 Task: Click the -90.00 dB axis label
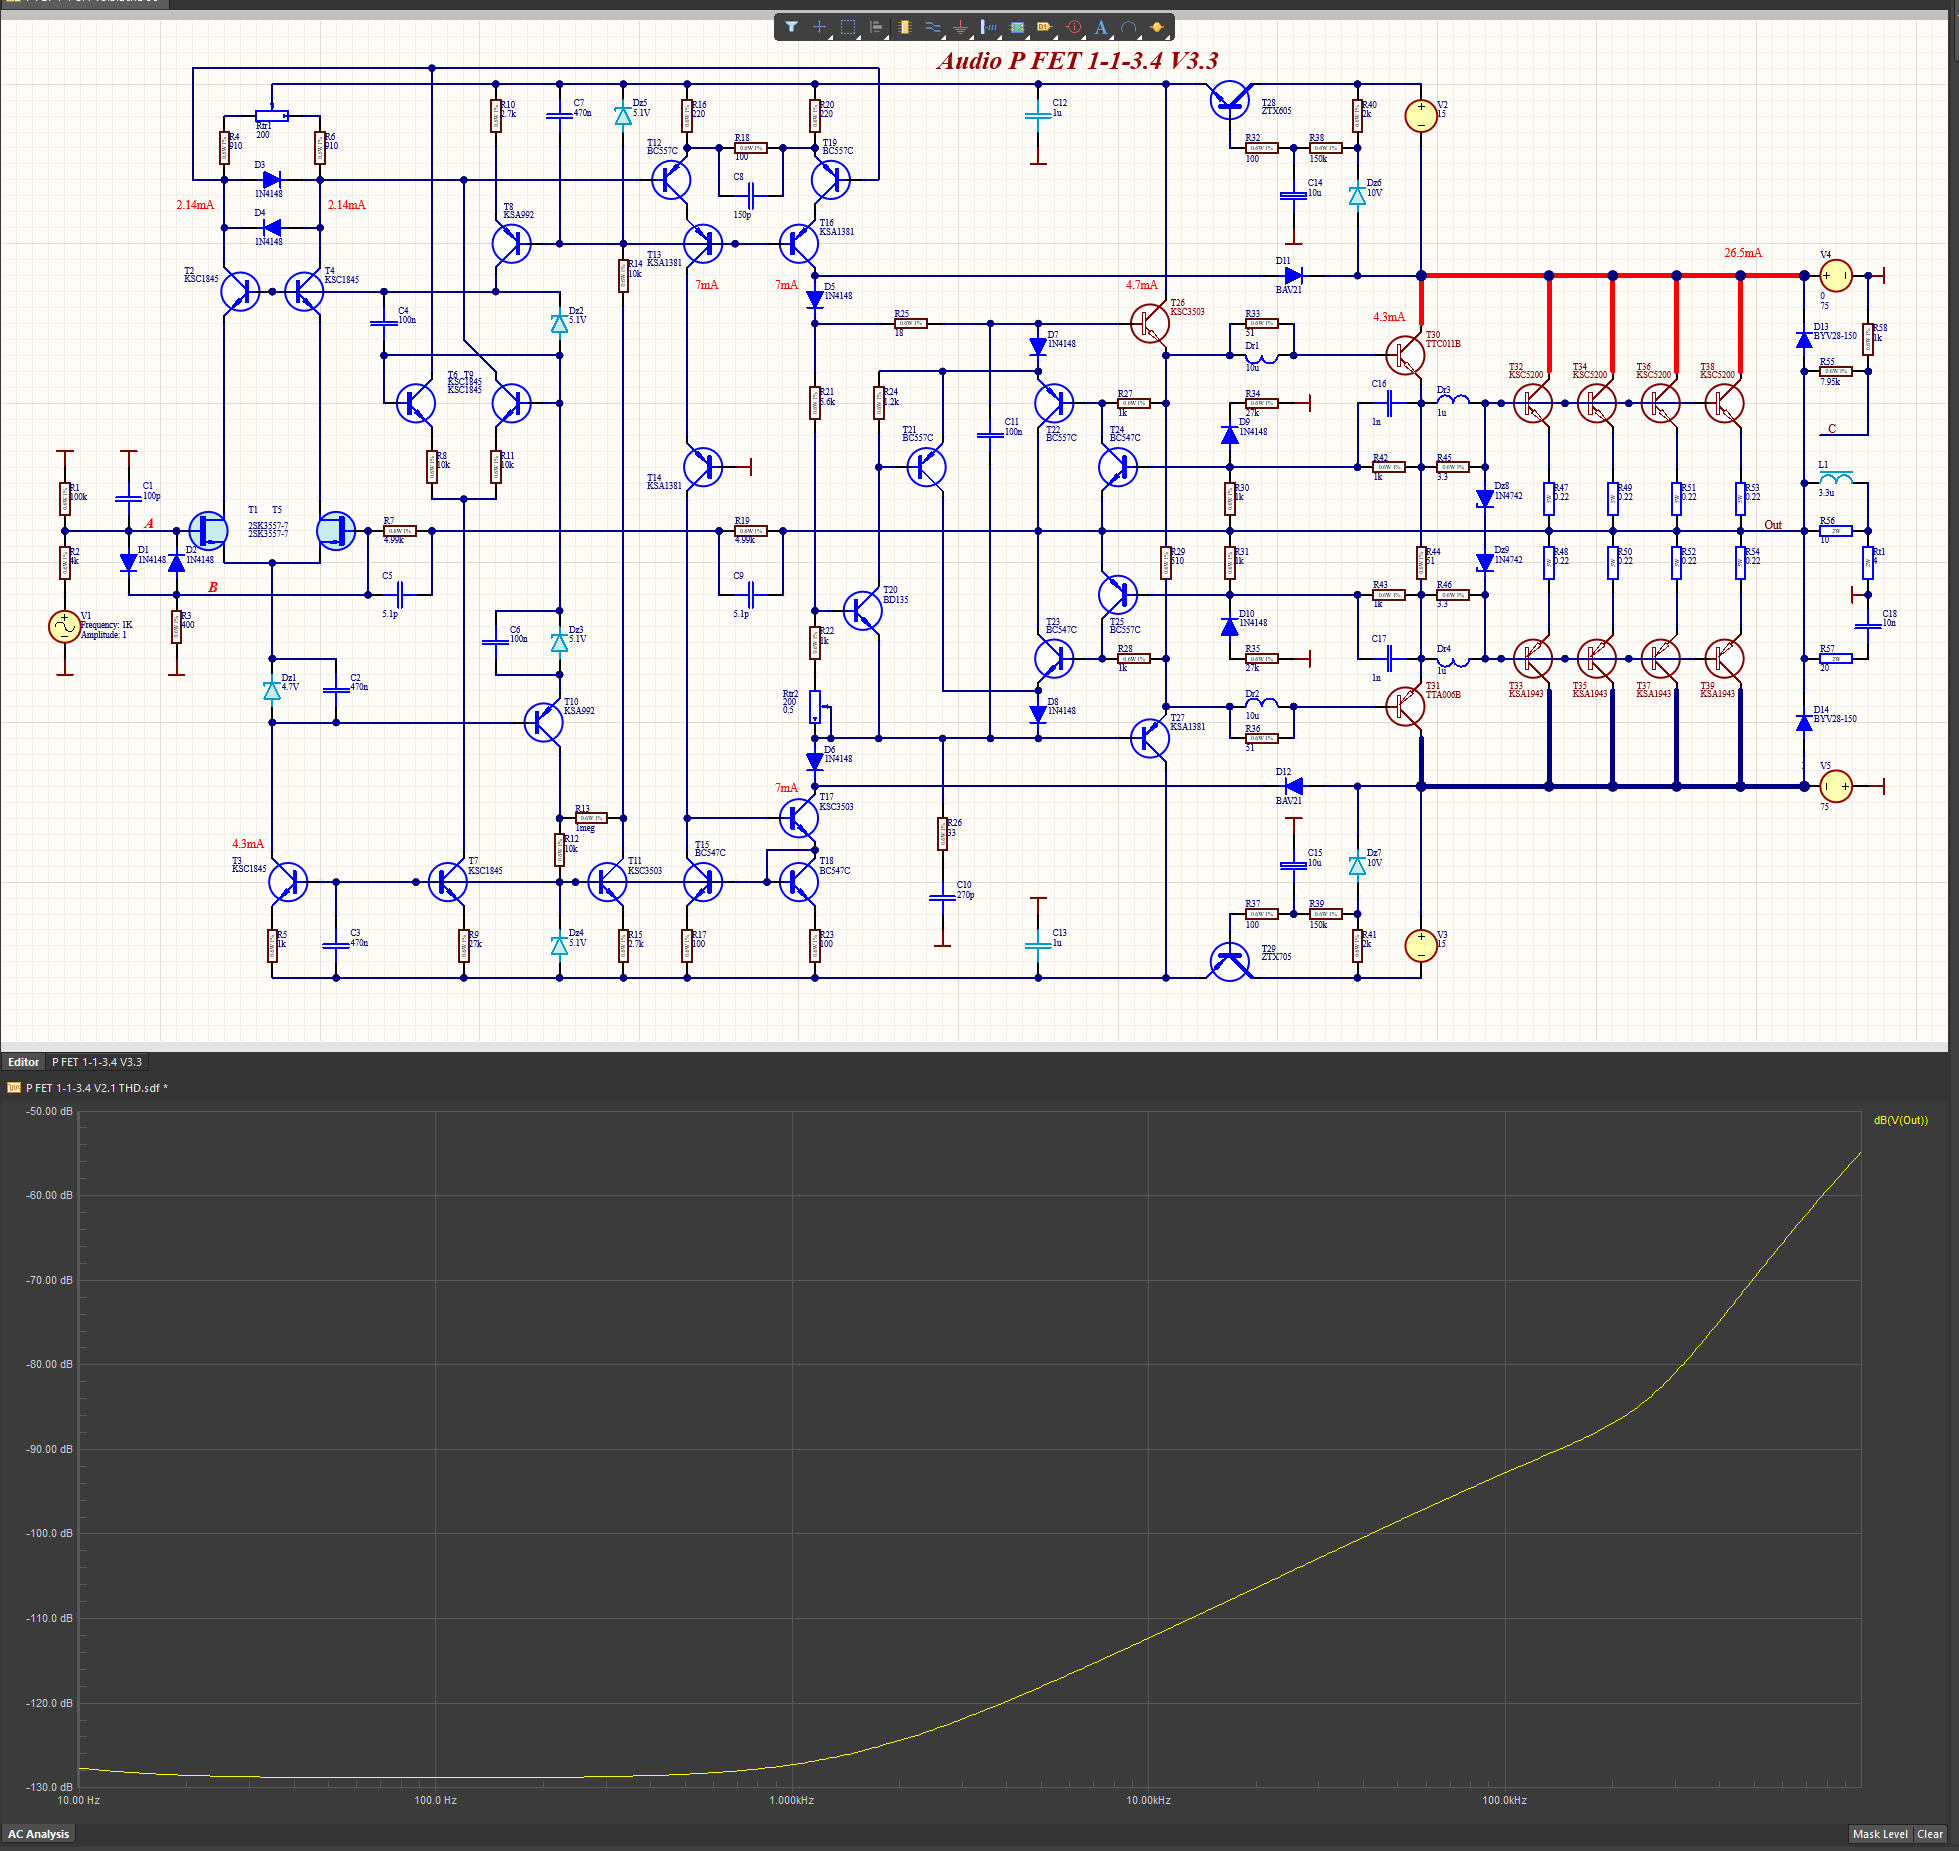pos(49,1449)
